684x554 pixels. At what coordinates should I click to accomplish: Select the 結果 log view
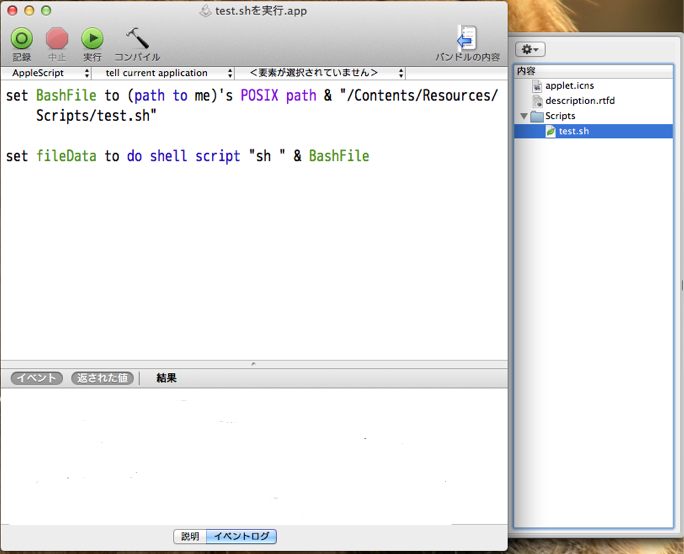166,378
